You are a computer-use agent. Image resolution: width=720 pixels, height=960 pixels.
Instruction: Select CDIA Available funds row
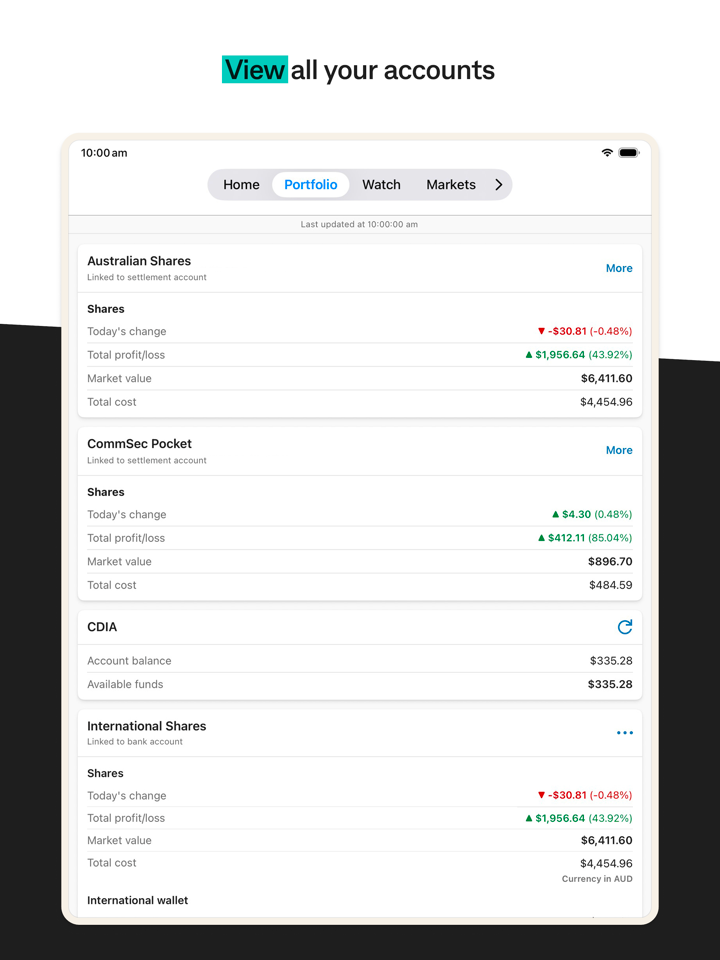coord(360,685)
